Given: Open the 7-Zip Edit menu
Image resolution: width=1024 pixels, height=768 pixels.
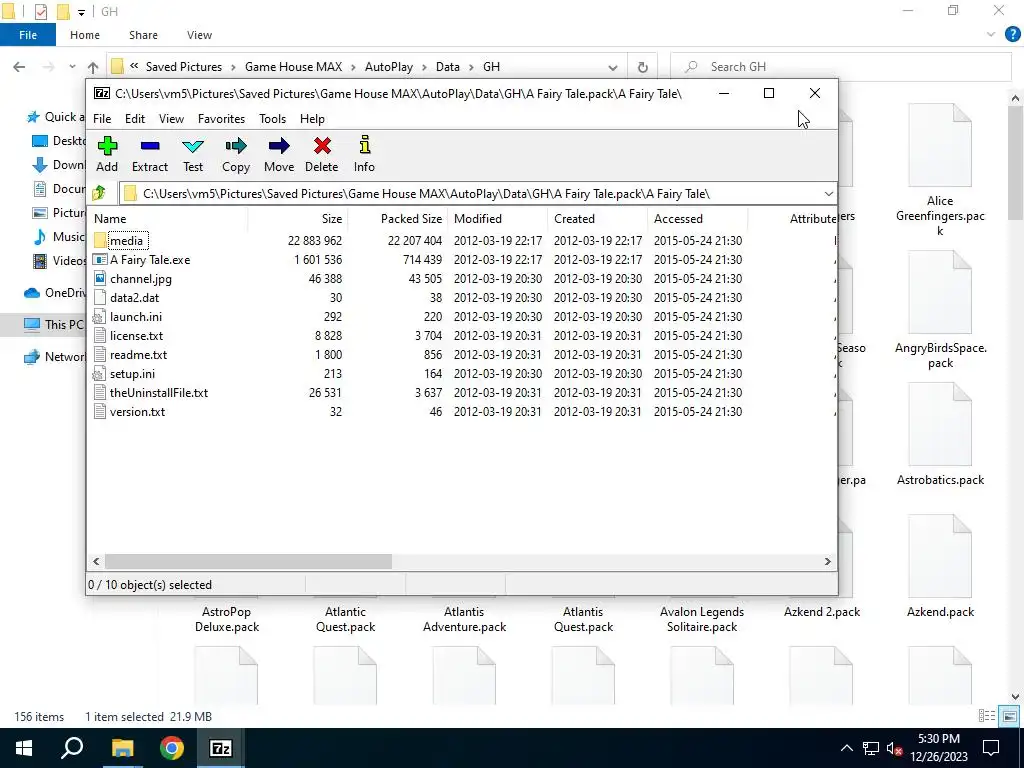Looking at the screenshot, I should (135, 119).
